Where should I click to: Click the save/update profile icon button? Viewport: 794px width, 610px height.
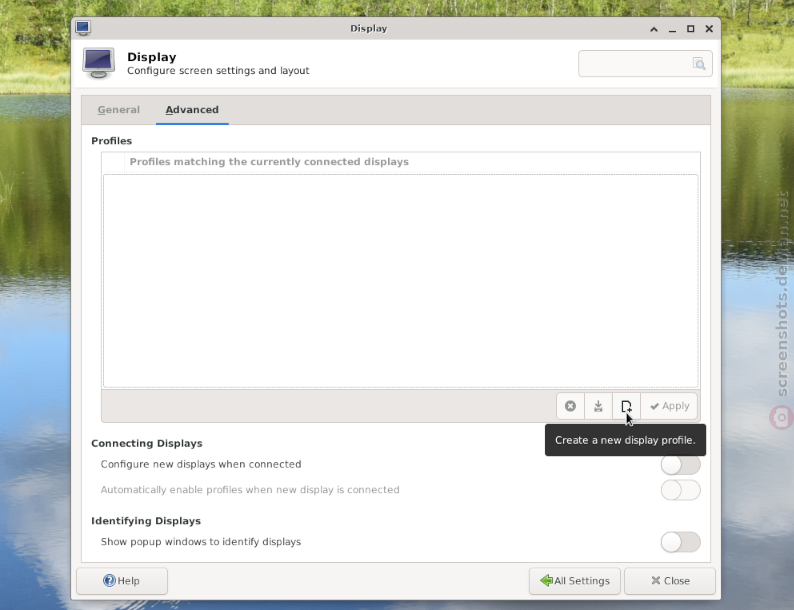pos(598,406)
